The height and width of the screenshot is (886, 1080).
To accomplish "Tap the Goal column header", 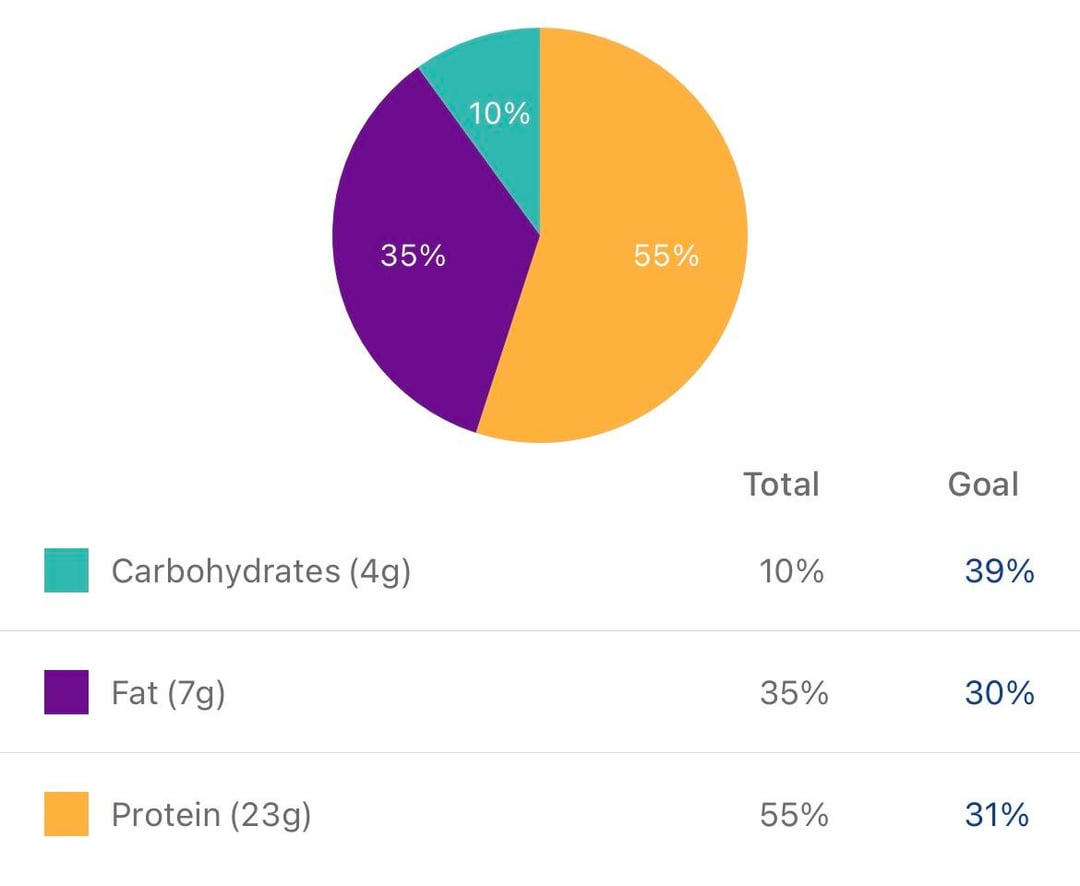I will click(983, 485).
